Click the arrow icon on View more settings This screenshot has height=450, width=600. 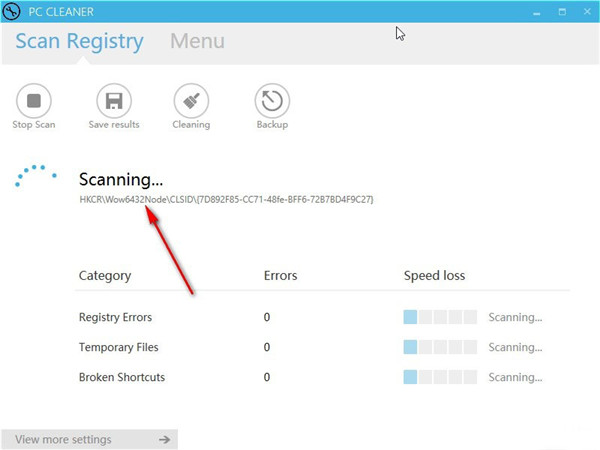[x=164, y=439]
